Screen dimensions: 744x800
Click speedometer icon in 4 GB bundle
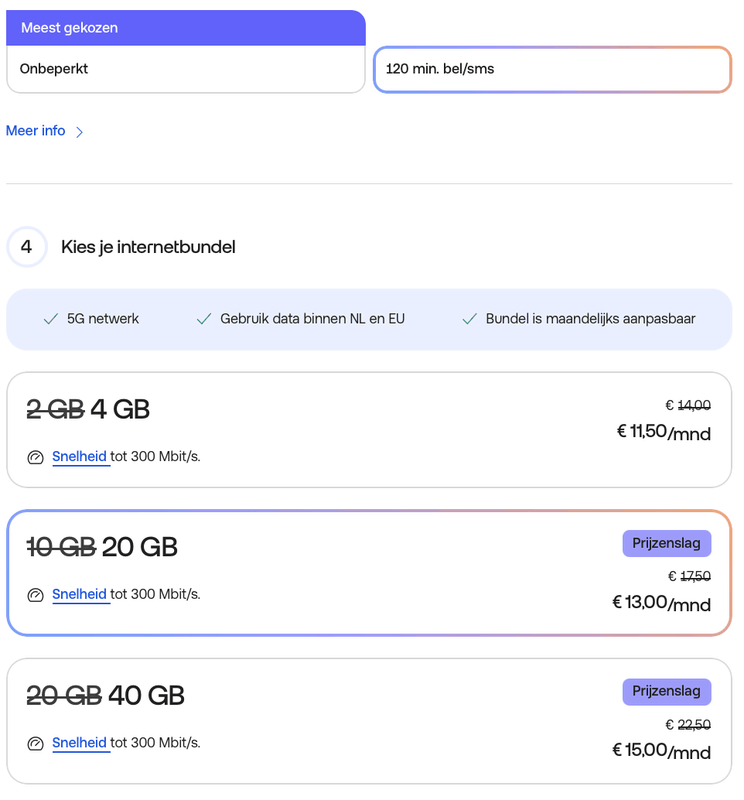[x=36, y=458]
